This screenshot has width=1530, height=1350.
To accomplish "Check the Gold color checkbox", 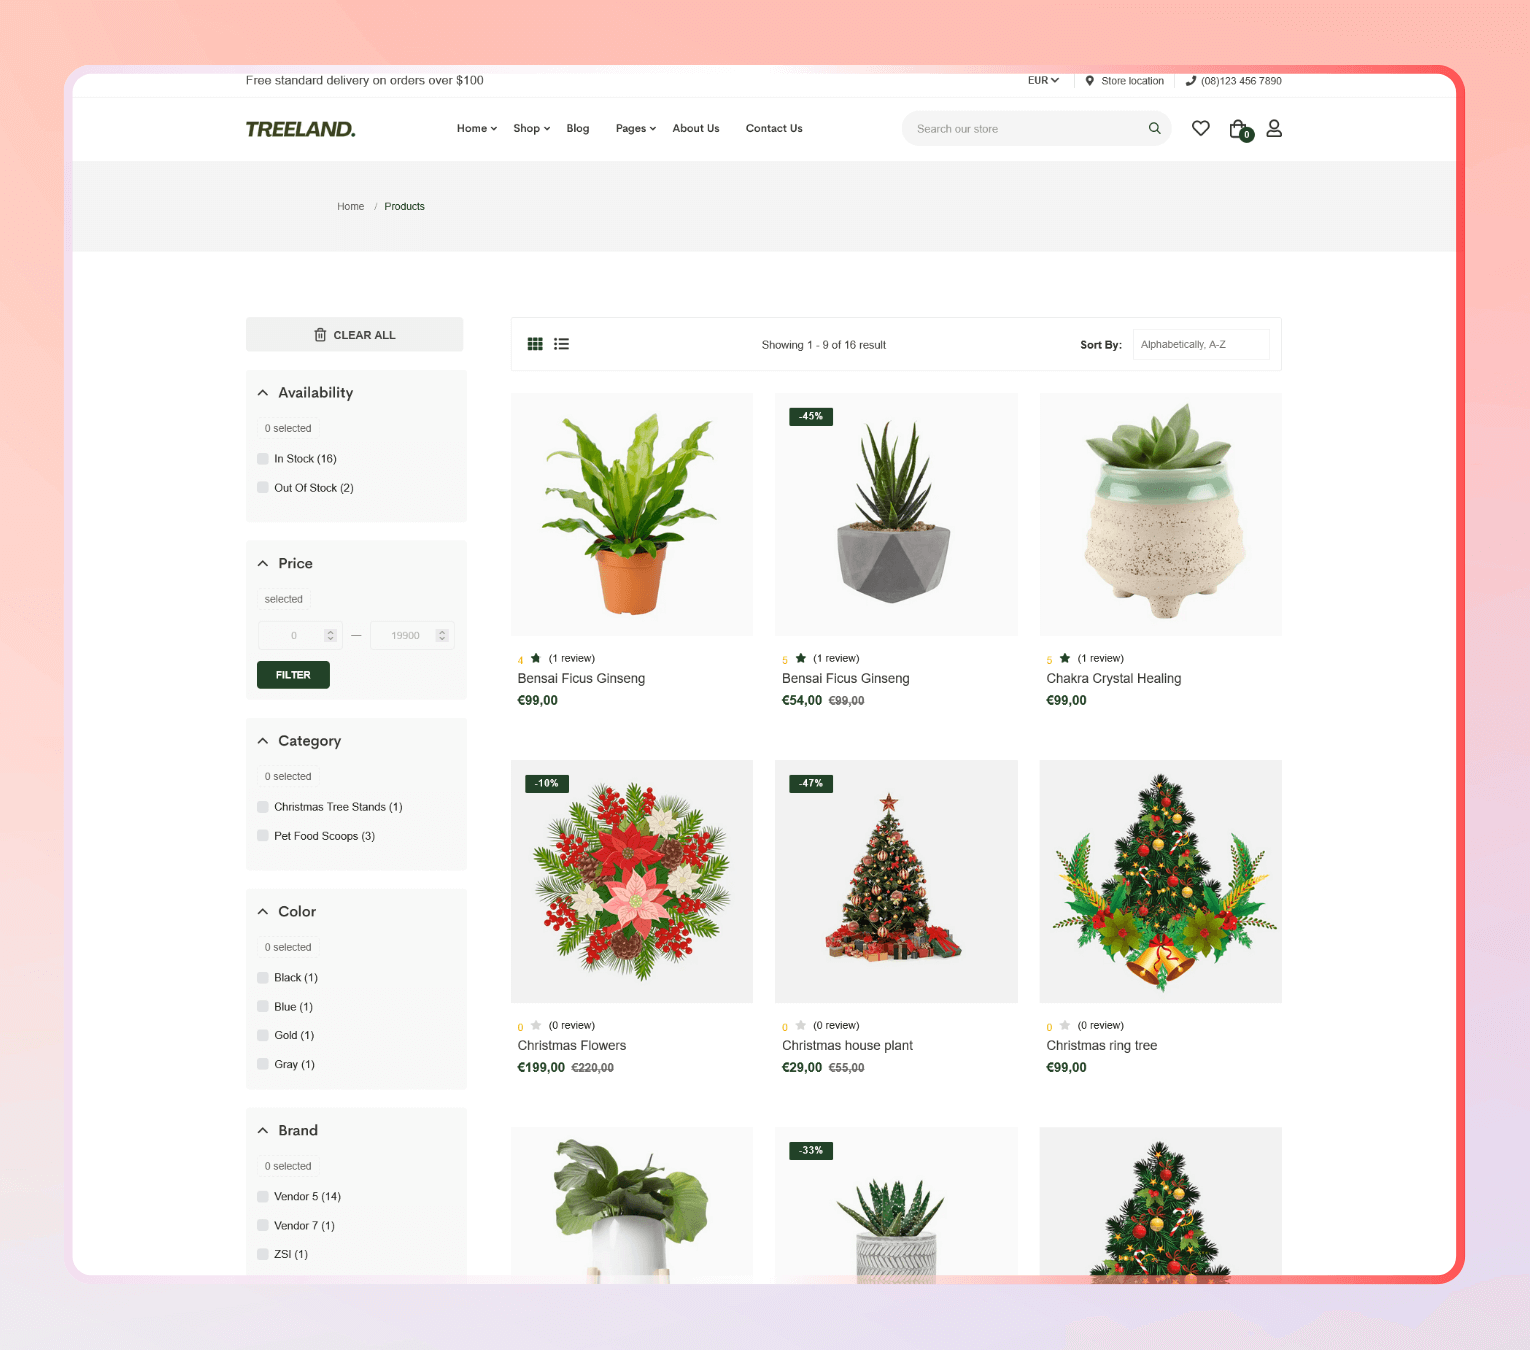I will (x=263, y=1036).
